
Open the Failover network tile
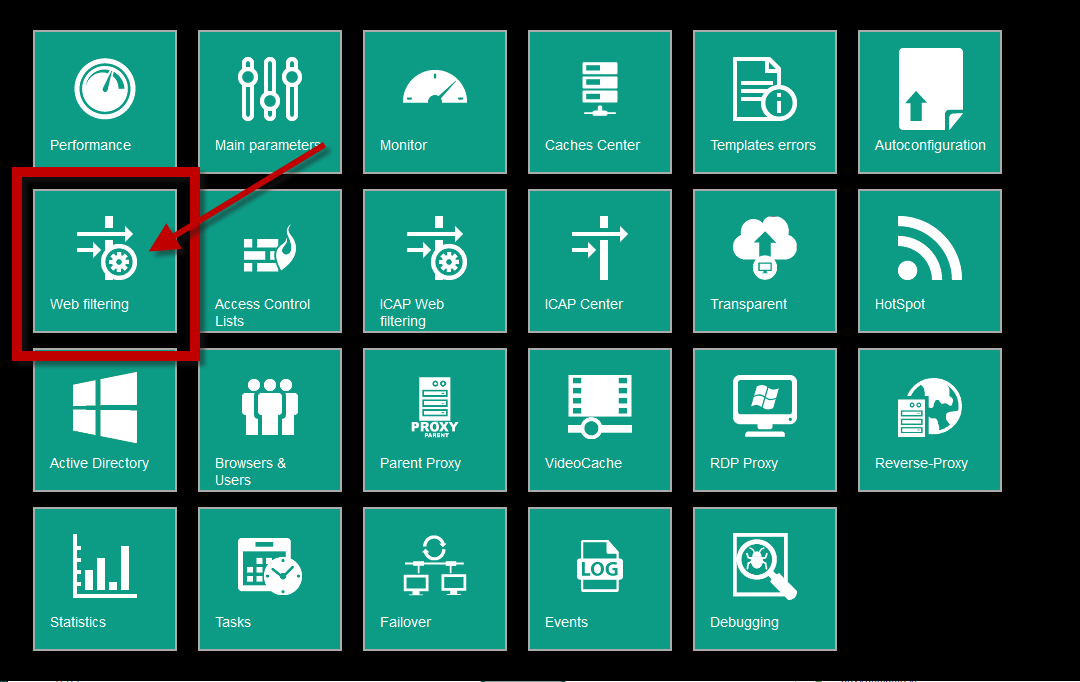pyautogui.click(x=435, y=579)
